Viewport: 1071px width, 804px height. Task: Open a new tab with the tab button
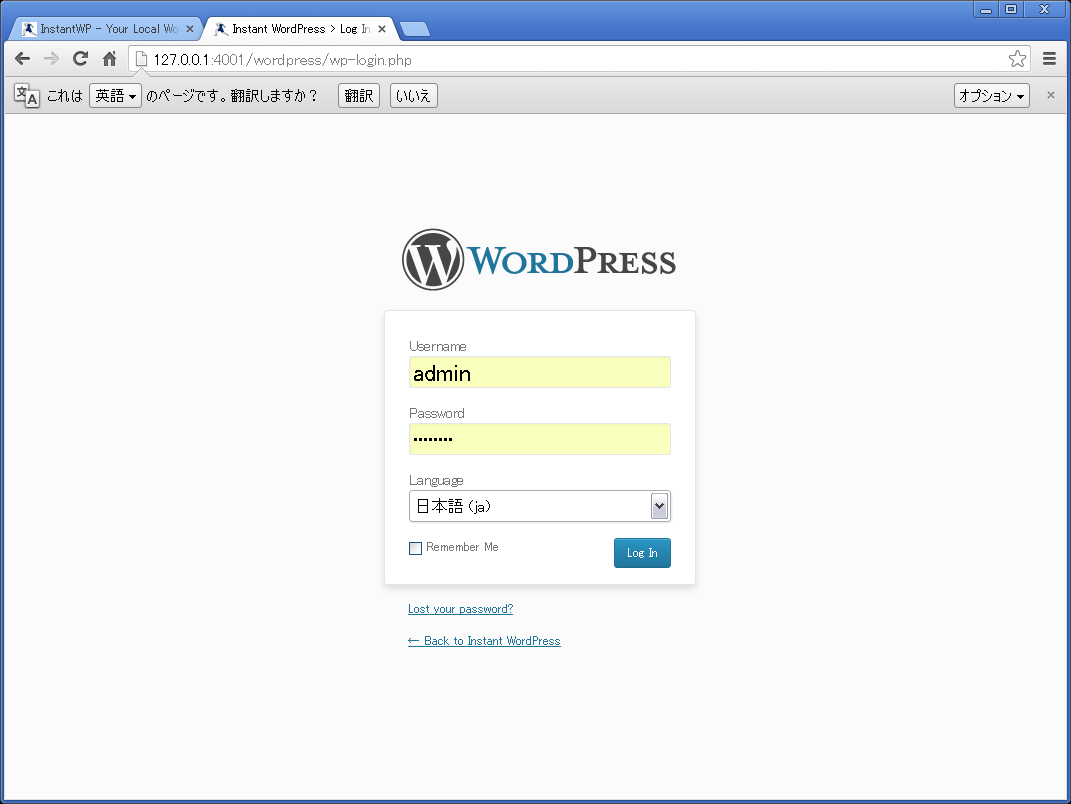coord(415,29)
